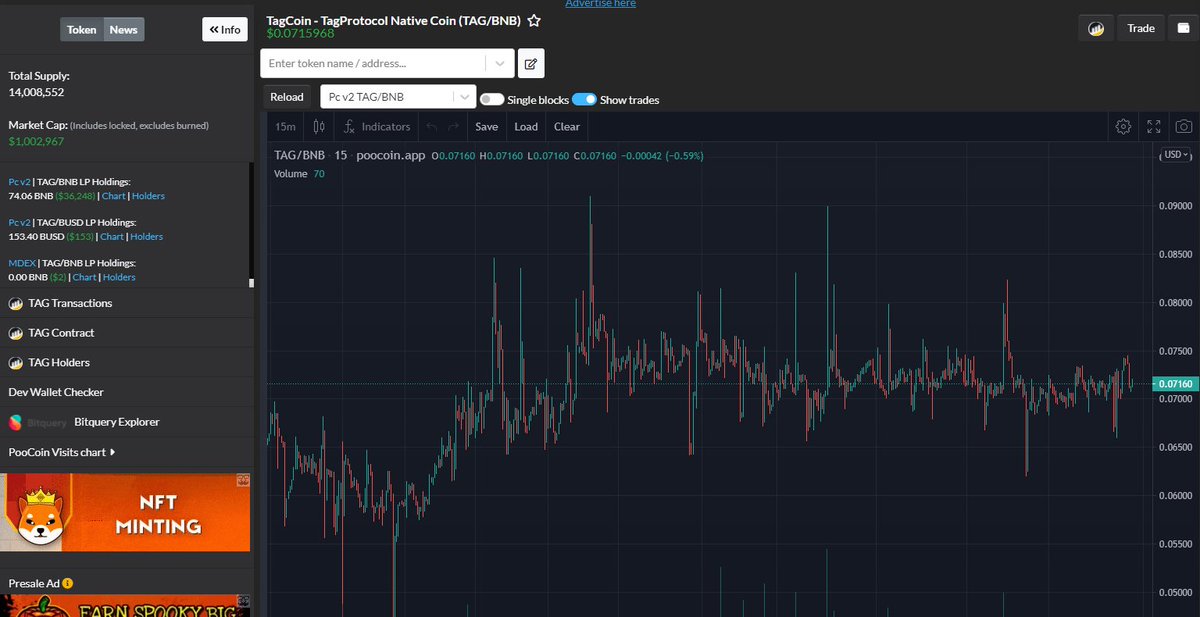Click Clear in the chart toolbar

pyautogui.click(x=567, y=127)
